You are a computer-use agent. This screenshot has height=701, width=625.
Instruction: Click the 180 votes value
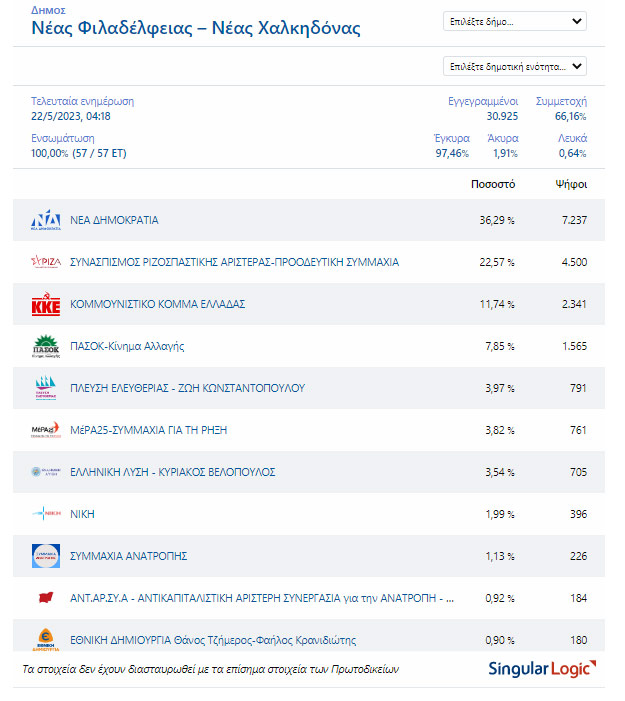pyautogui.click(x=578, y=640)
